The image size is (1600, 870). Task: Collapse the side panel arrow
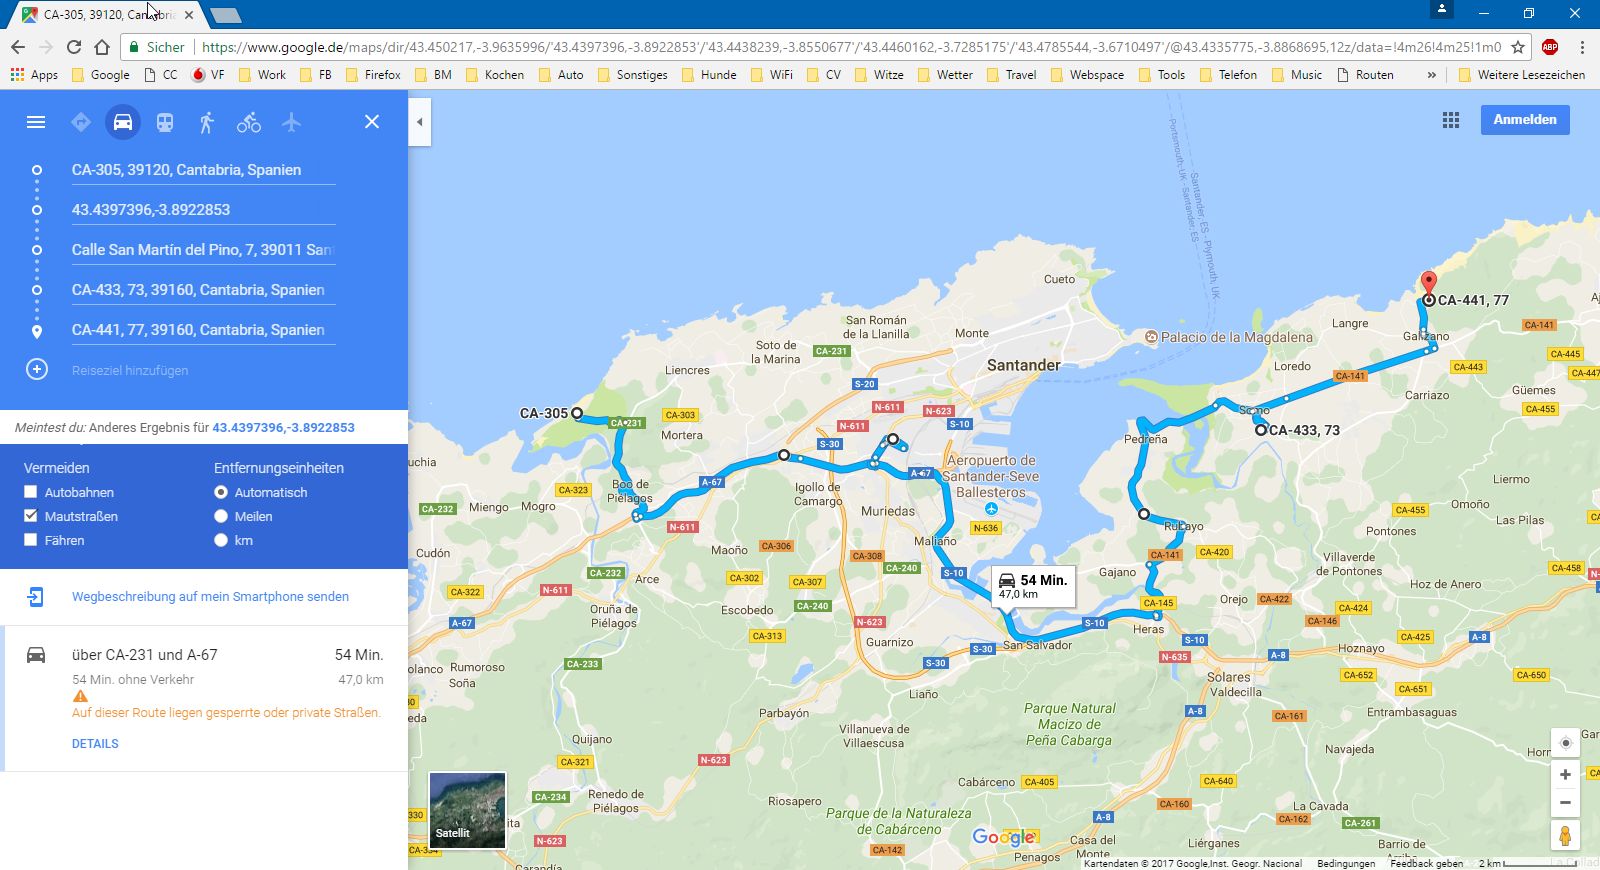point(420,122)
